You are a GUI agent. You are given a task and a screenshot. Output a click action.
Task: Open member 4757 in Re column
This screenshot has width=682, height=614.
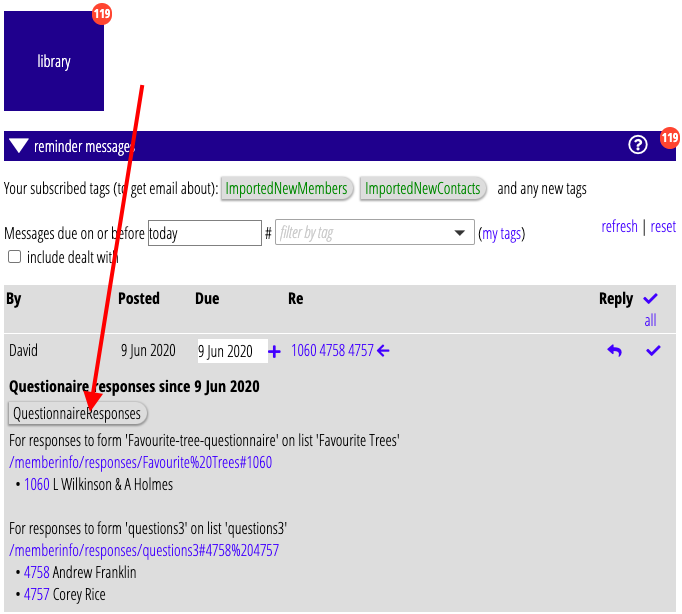tap(361, 350)
